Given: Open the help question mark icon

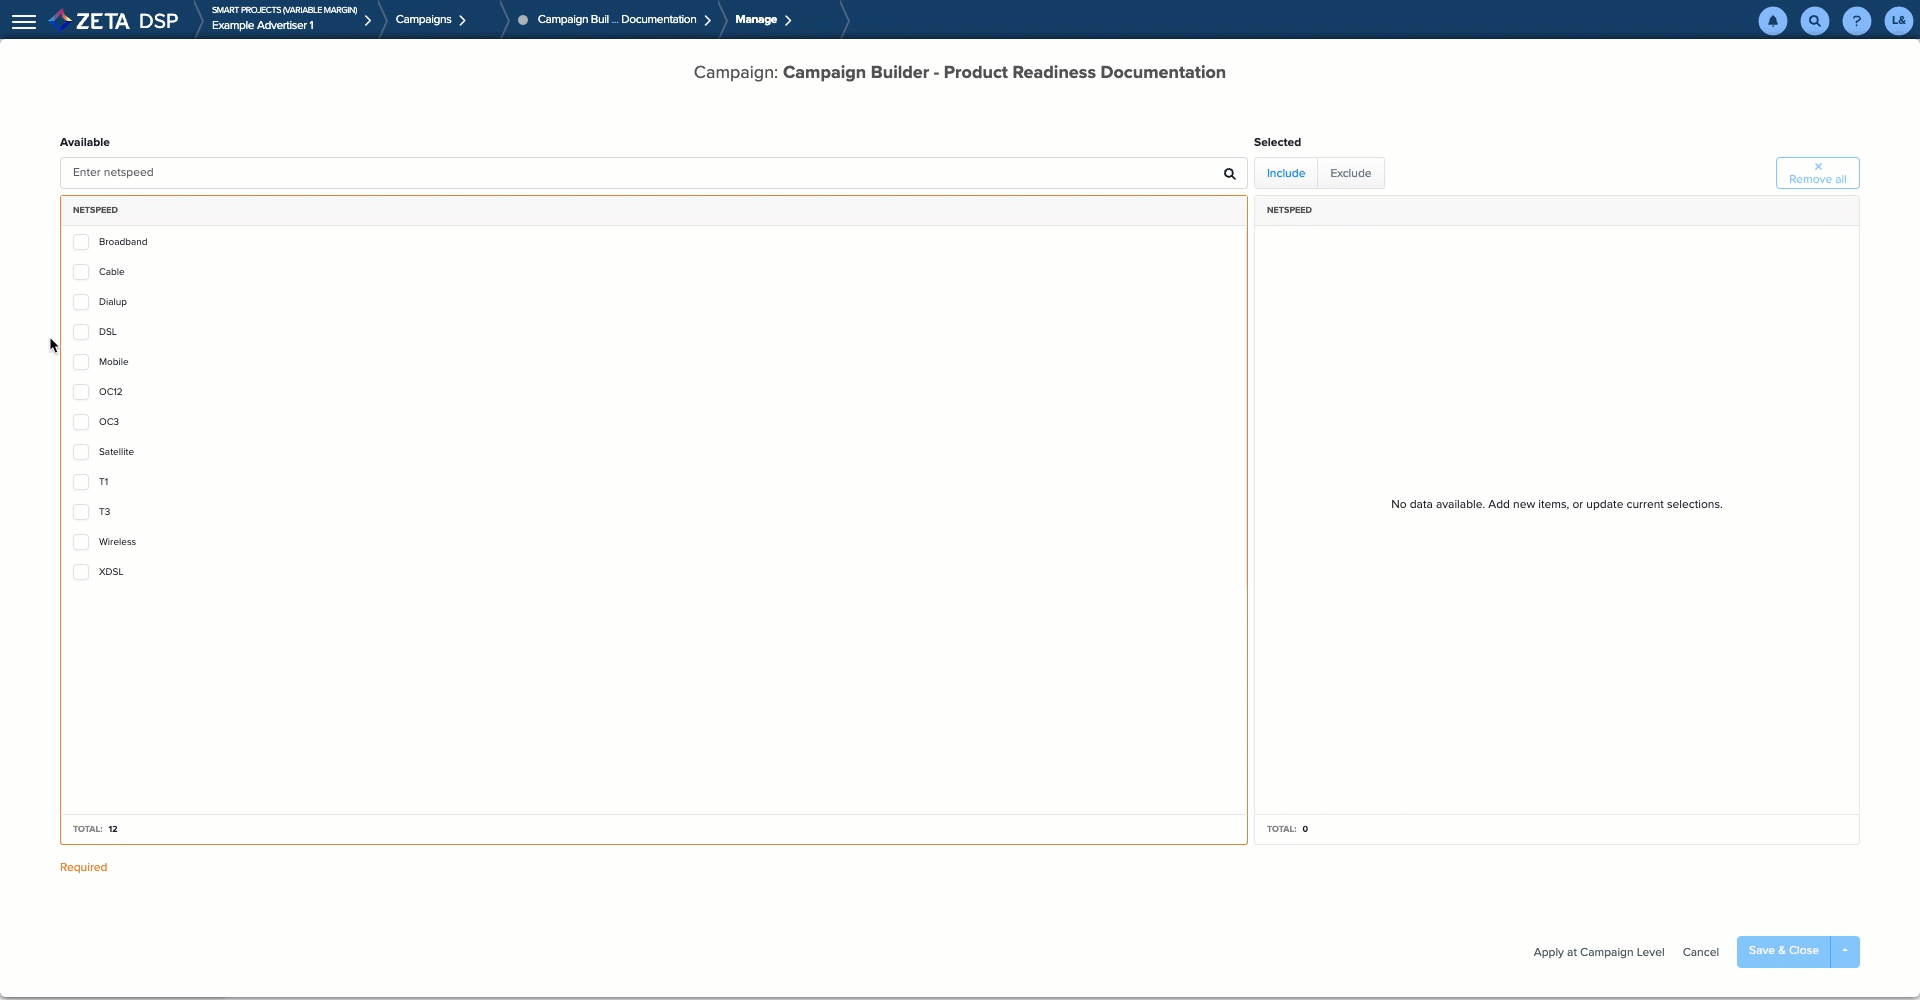Looking at the screenshot, I should [1856, 21].
